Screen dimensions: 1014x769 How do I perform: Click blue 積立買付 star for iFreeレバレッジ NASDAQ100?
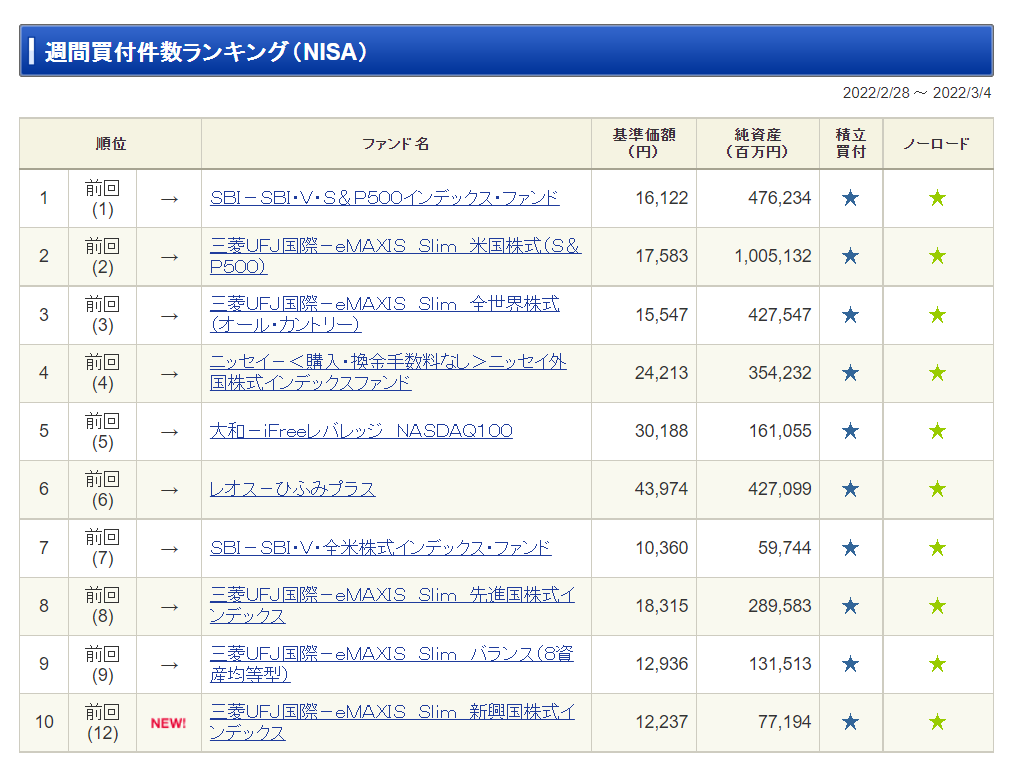coord(850,431)
